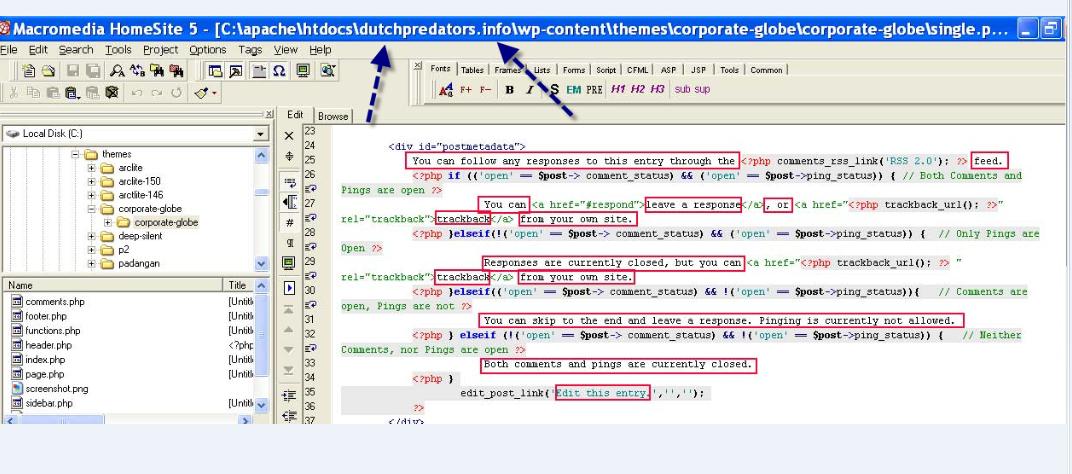Click the Font dialog icon (red A)
Image resolution: width=1072 pixels, height=474 pixels.
pos(446,90)
